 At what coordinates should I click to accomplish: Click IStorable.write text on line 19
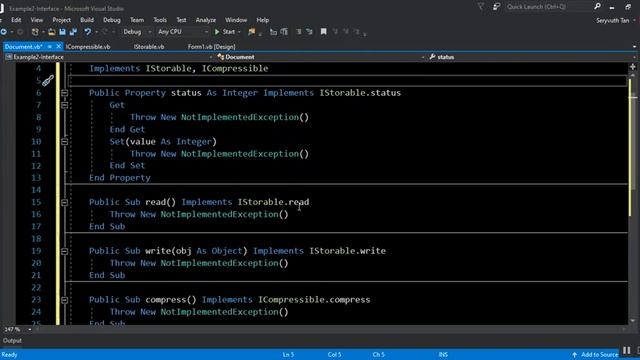coord(347,251)
